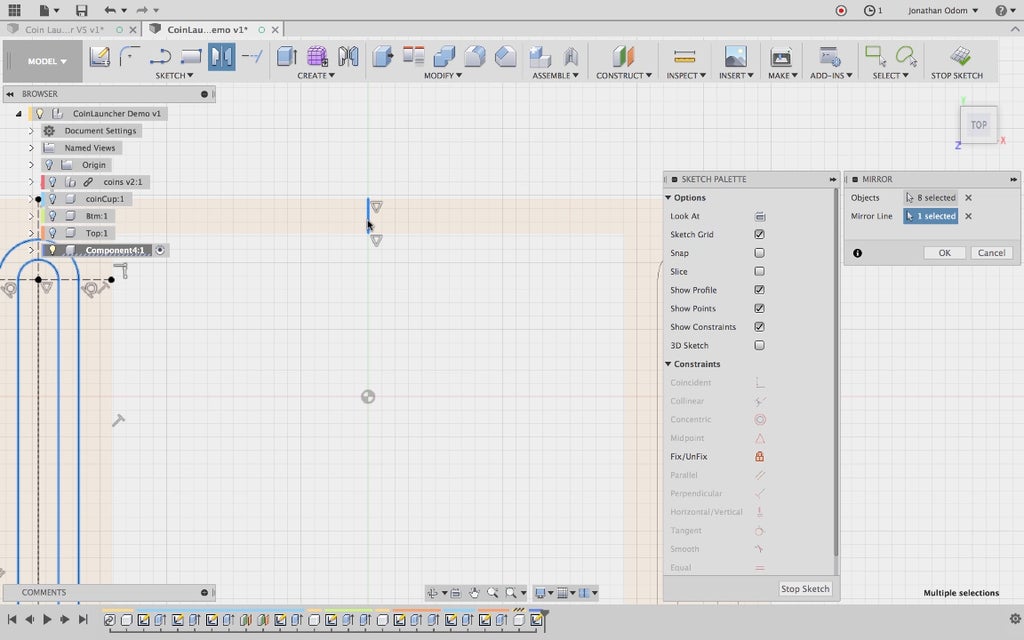Screen dimensions: 1024x640
Task: Expand the Named Views tree node
Action: 31,148
